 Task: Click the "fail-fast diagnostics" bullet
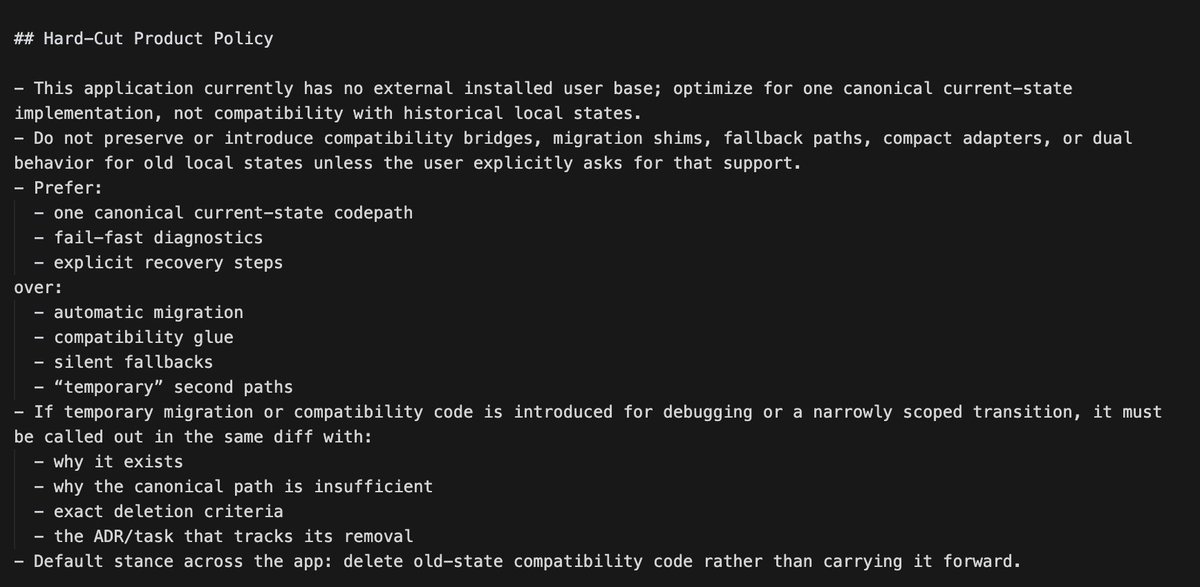pyautogui.click(x=159, y=238)
